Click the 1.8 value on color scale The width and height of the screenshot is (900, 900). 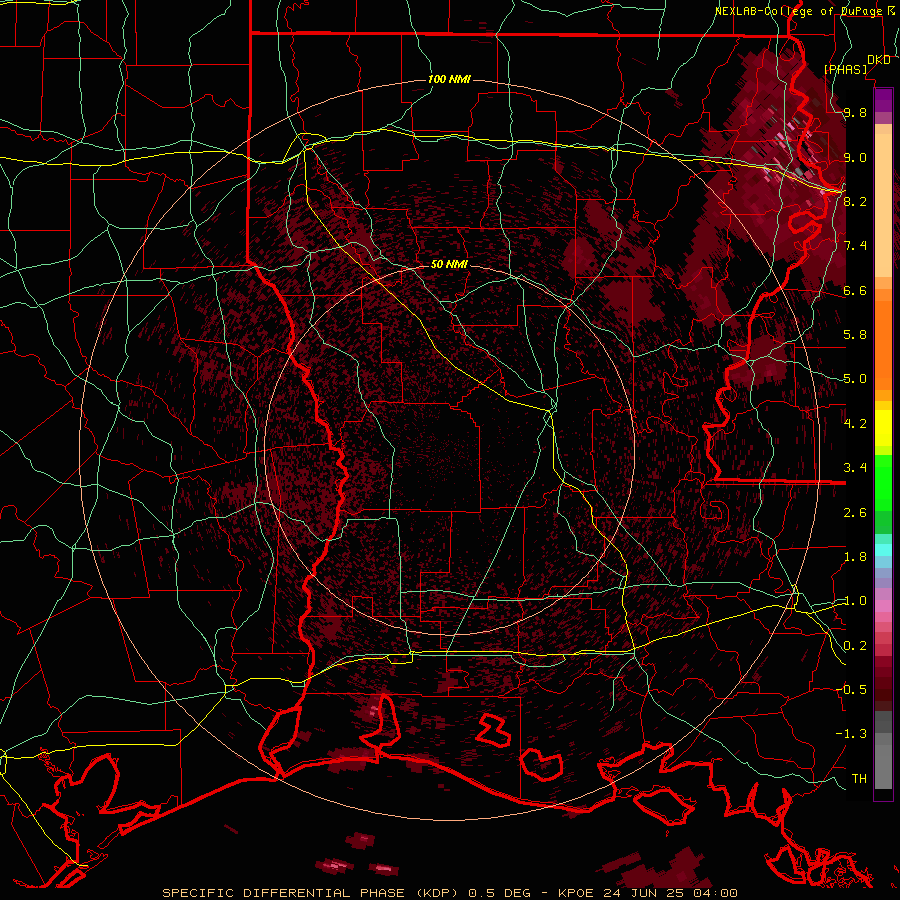click(x=855, y=557)
